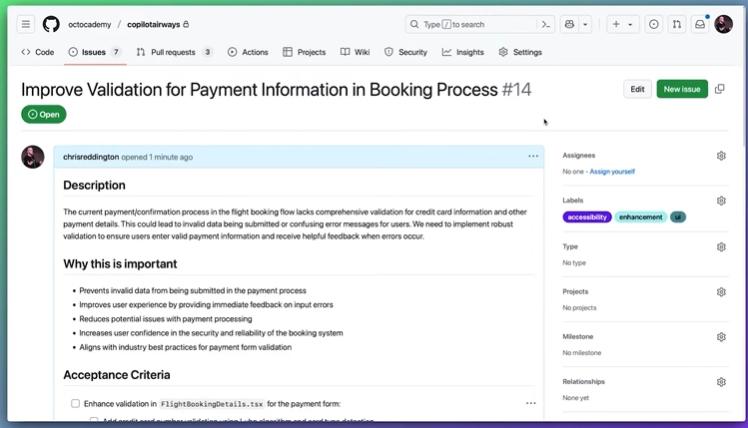Expand the plus create-new dropdown
The image size is (748, 428).
tap(622, 24)
